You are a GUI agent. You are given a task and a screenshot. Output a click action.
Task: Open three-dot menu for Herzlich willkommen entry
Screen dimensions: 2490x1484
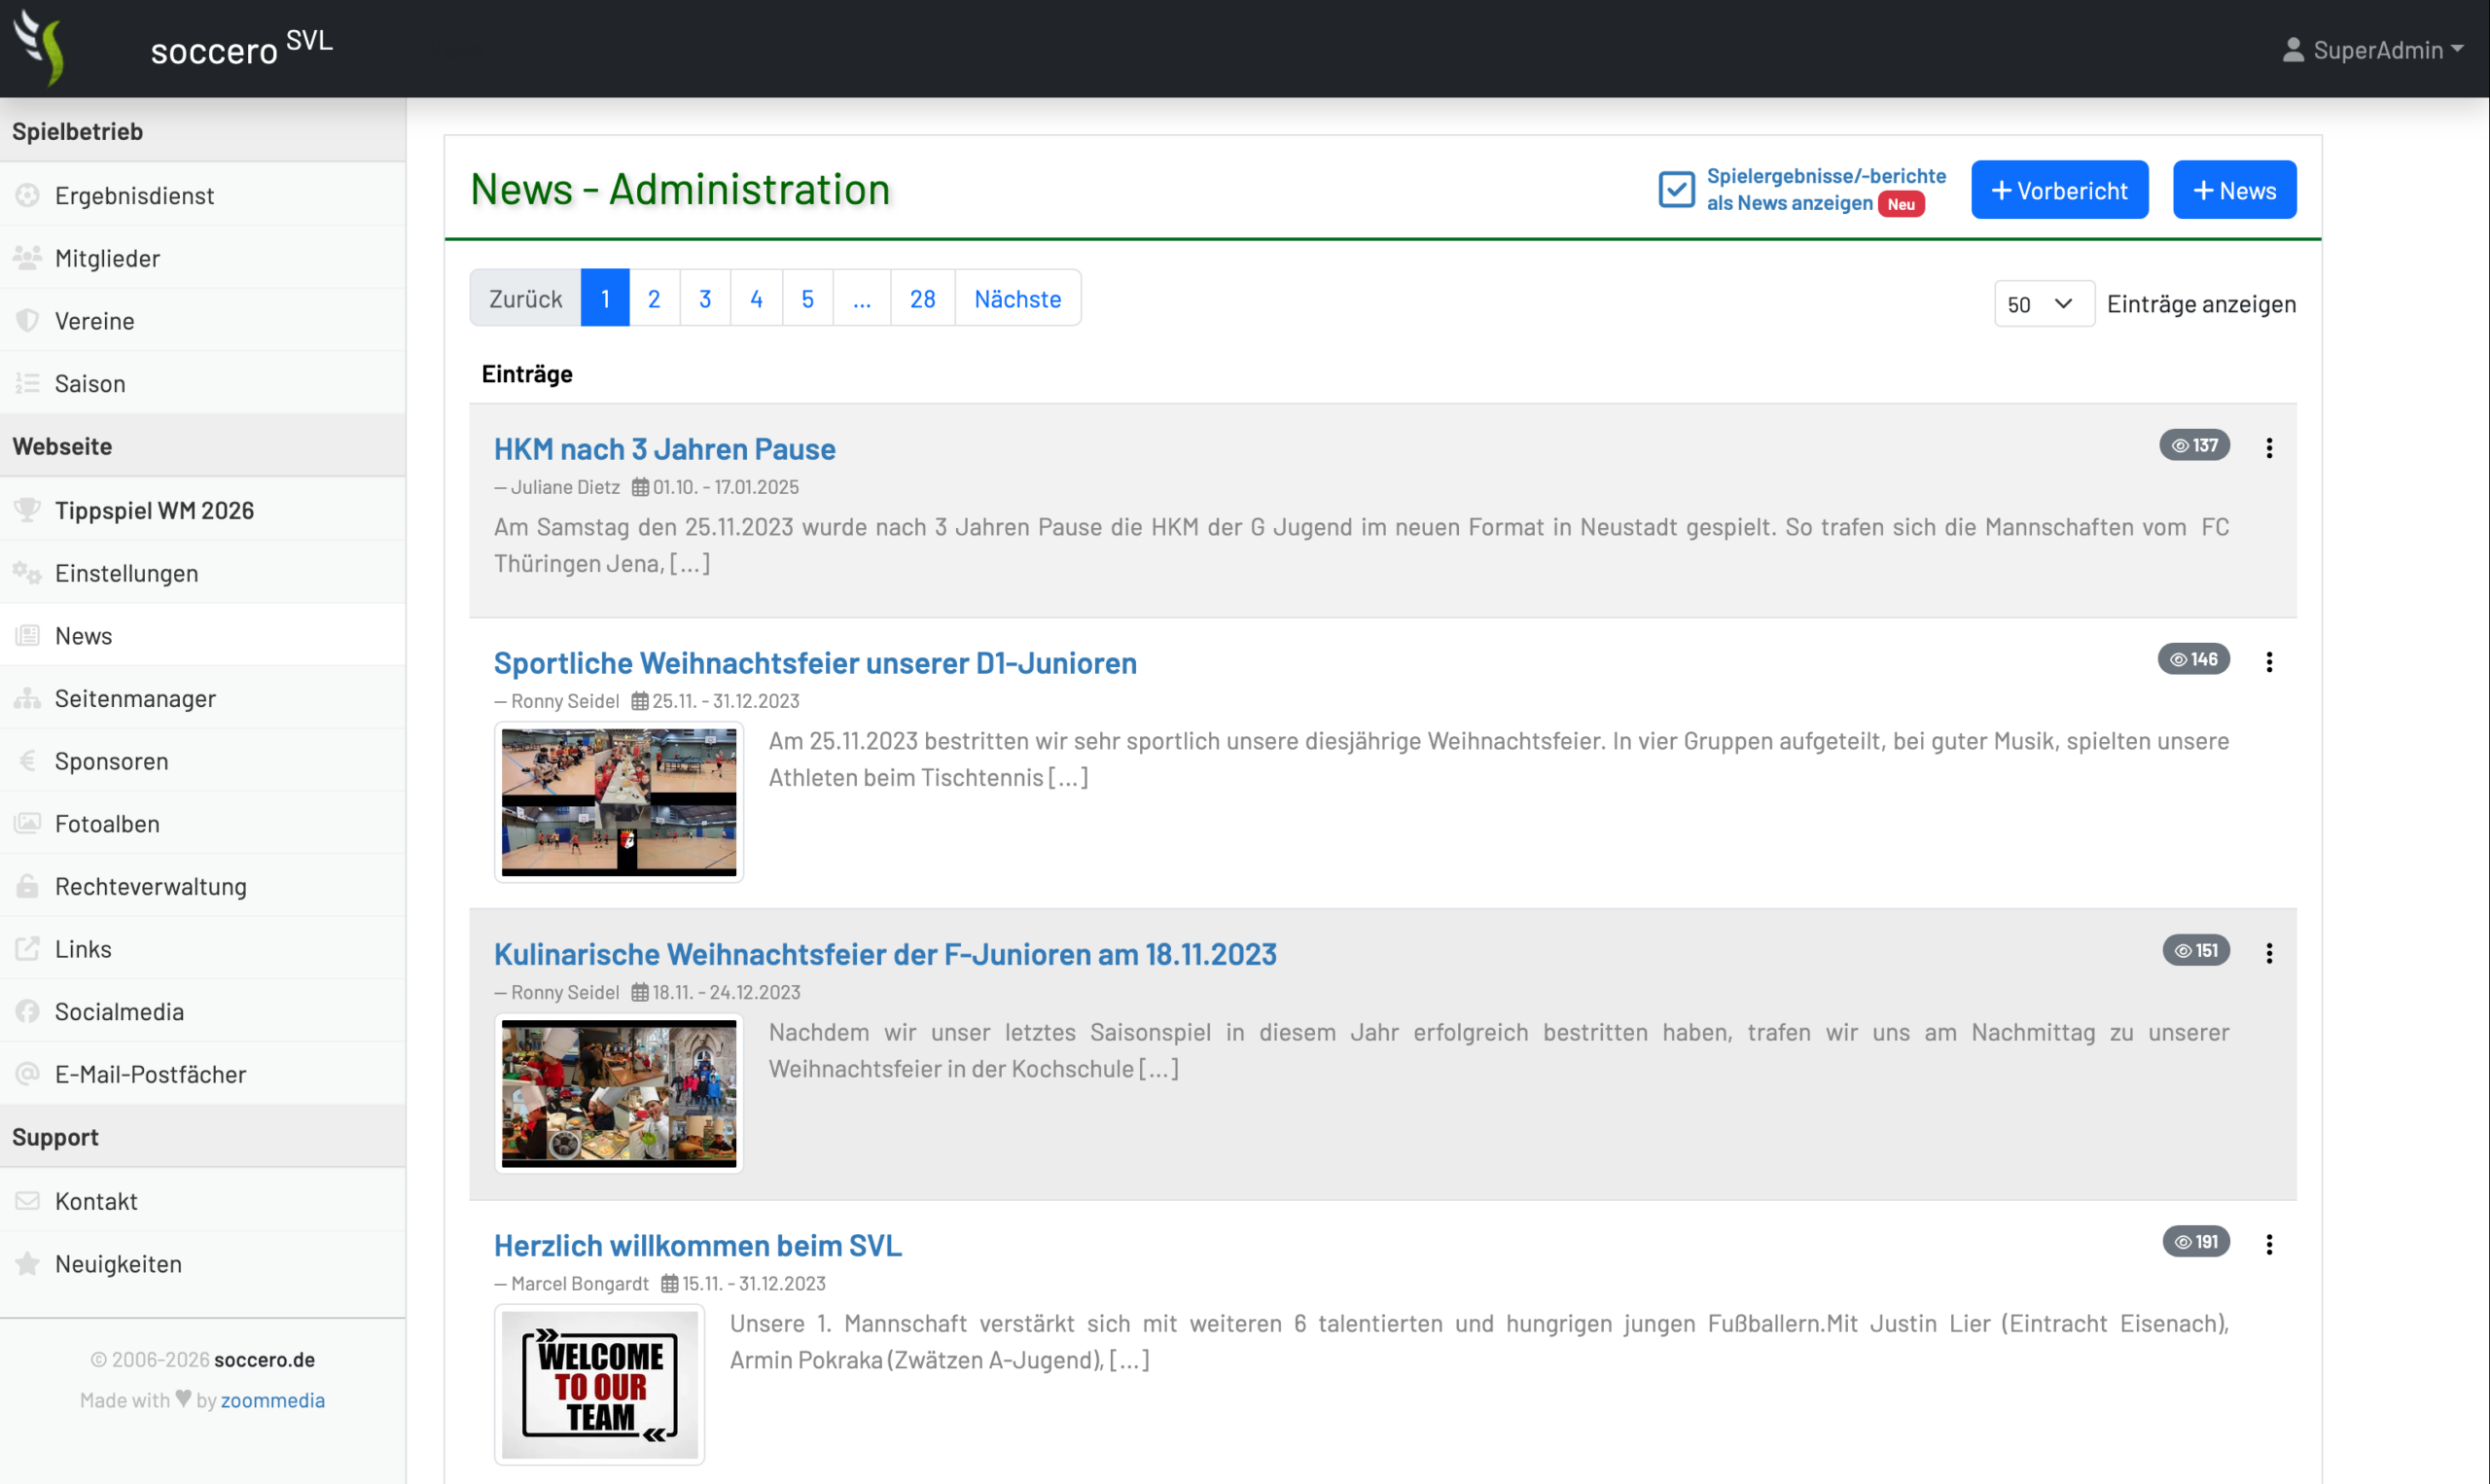point(2269,1243)
